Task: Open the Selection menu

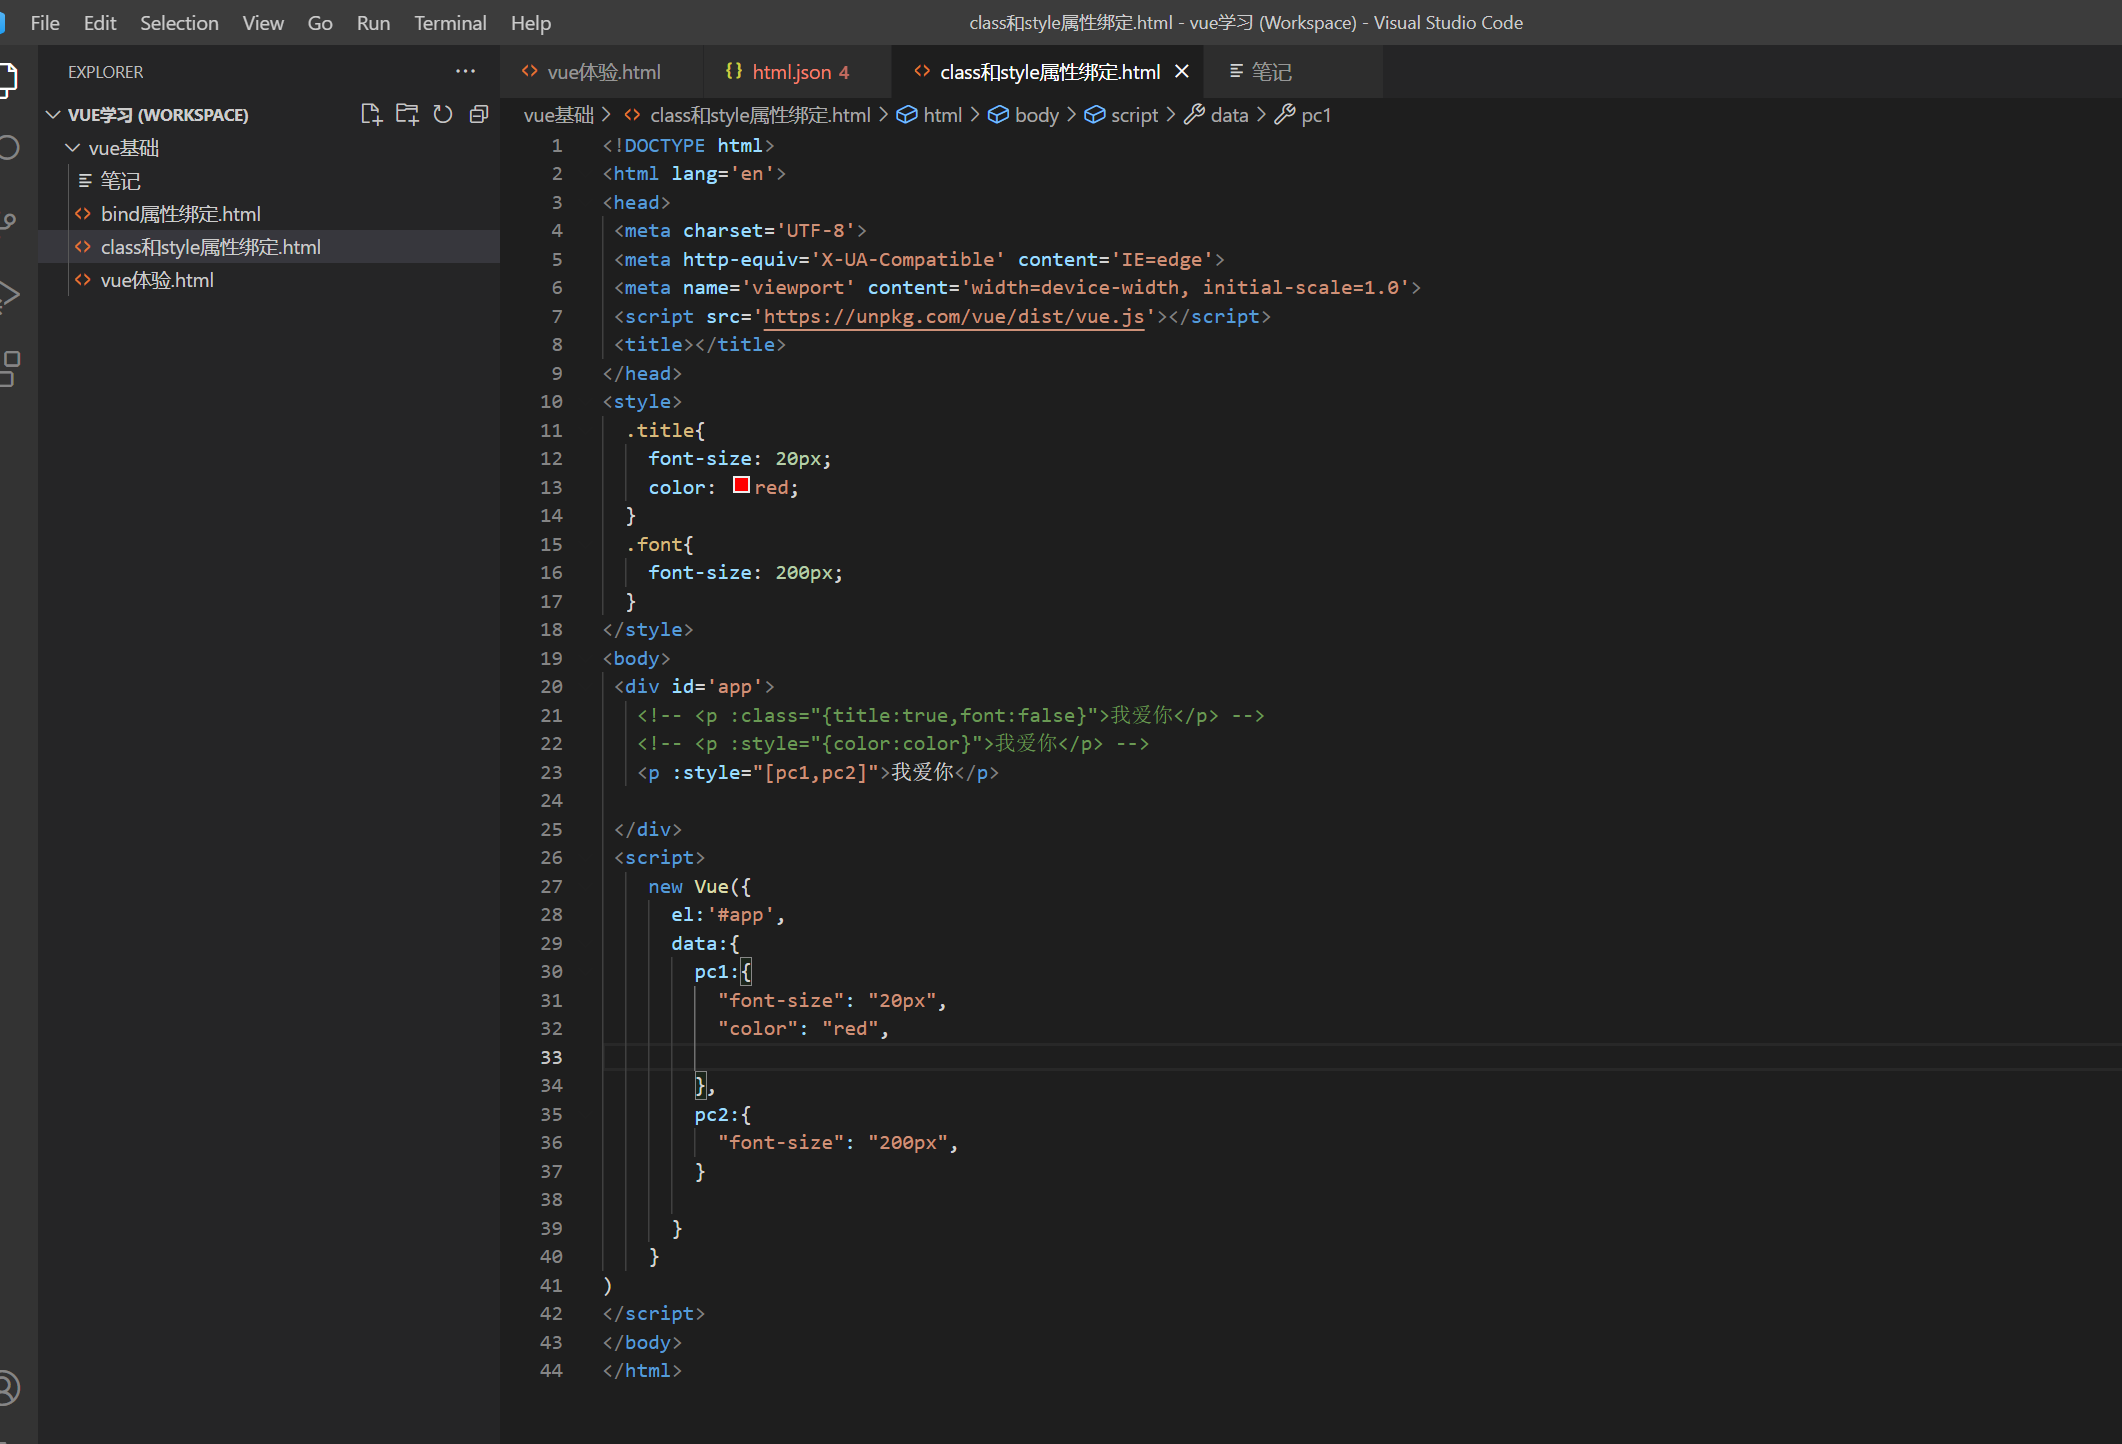Action: (179, 22)
